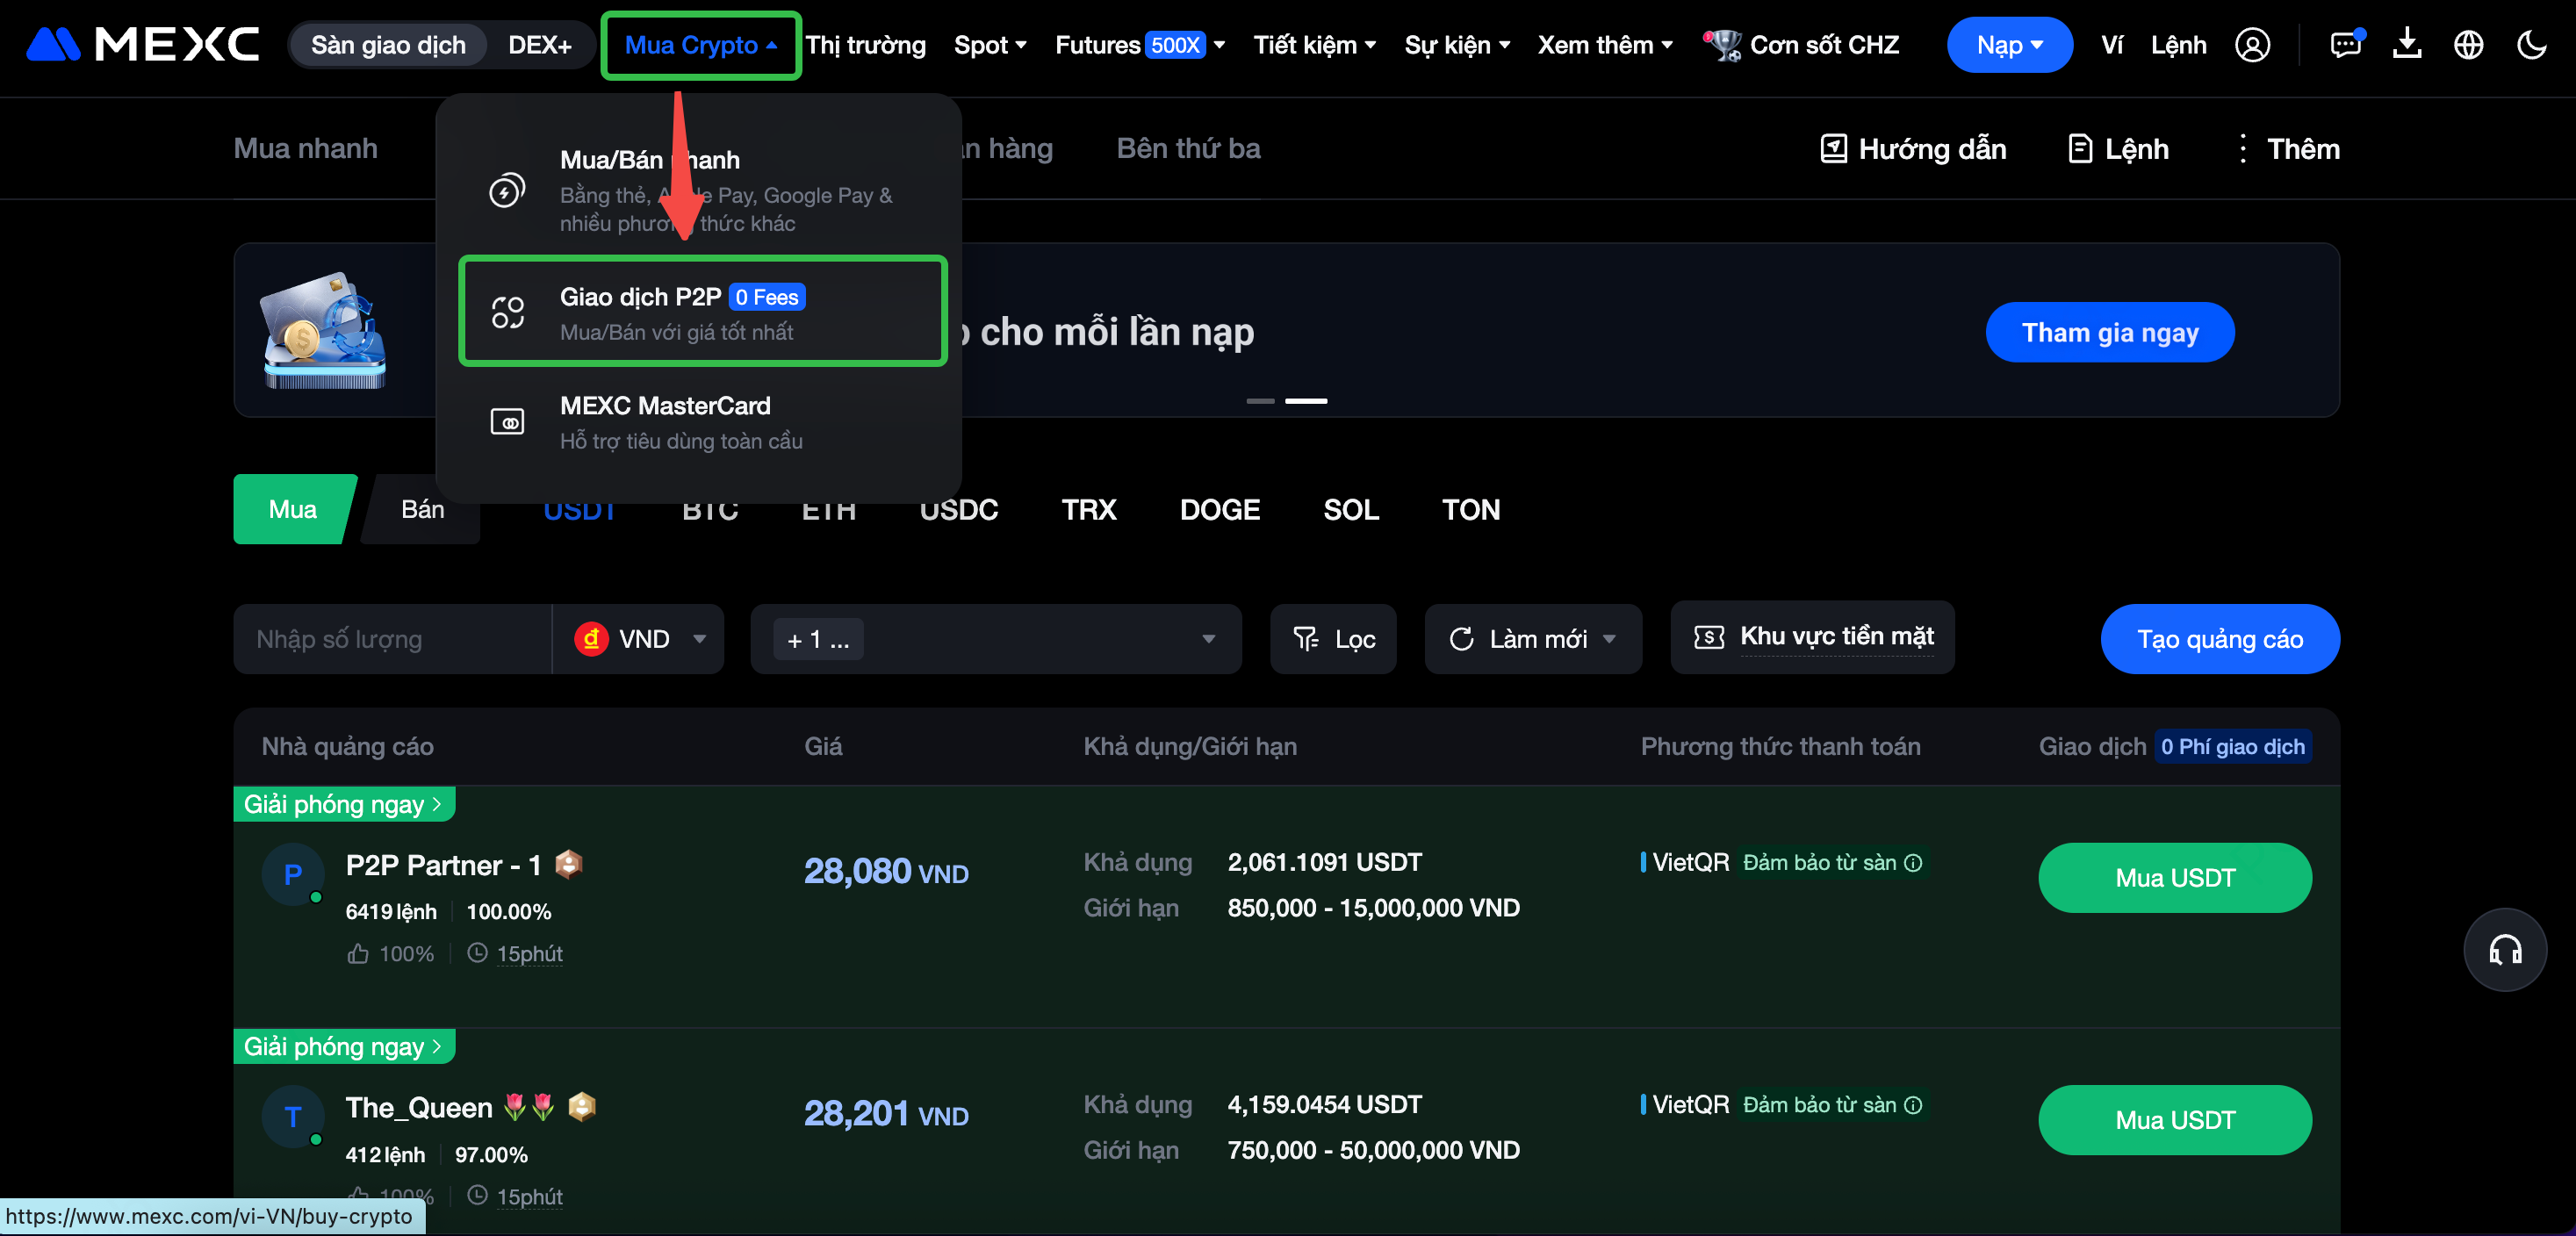2576x1236 pixels.
Task: Open the headset customer support button
Action: point(2504,949)
